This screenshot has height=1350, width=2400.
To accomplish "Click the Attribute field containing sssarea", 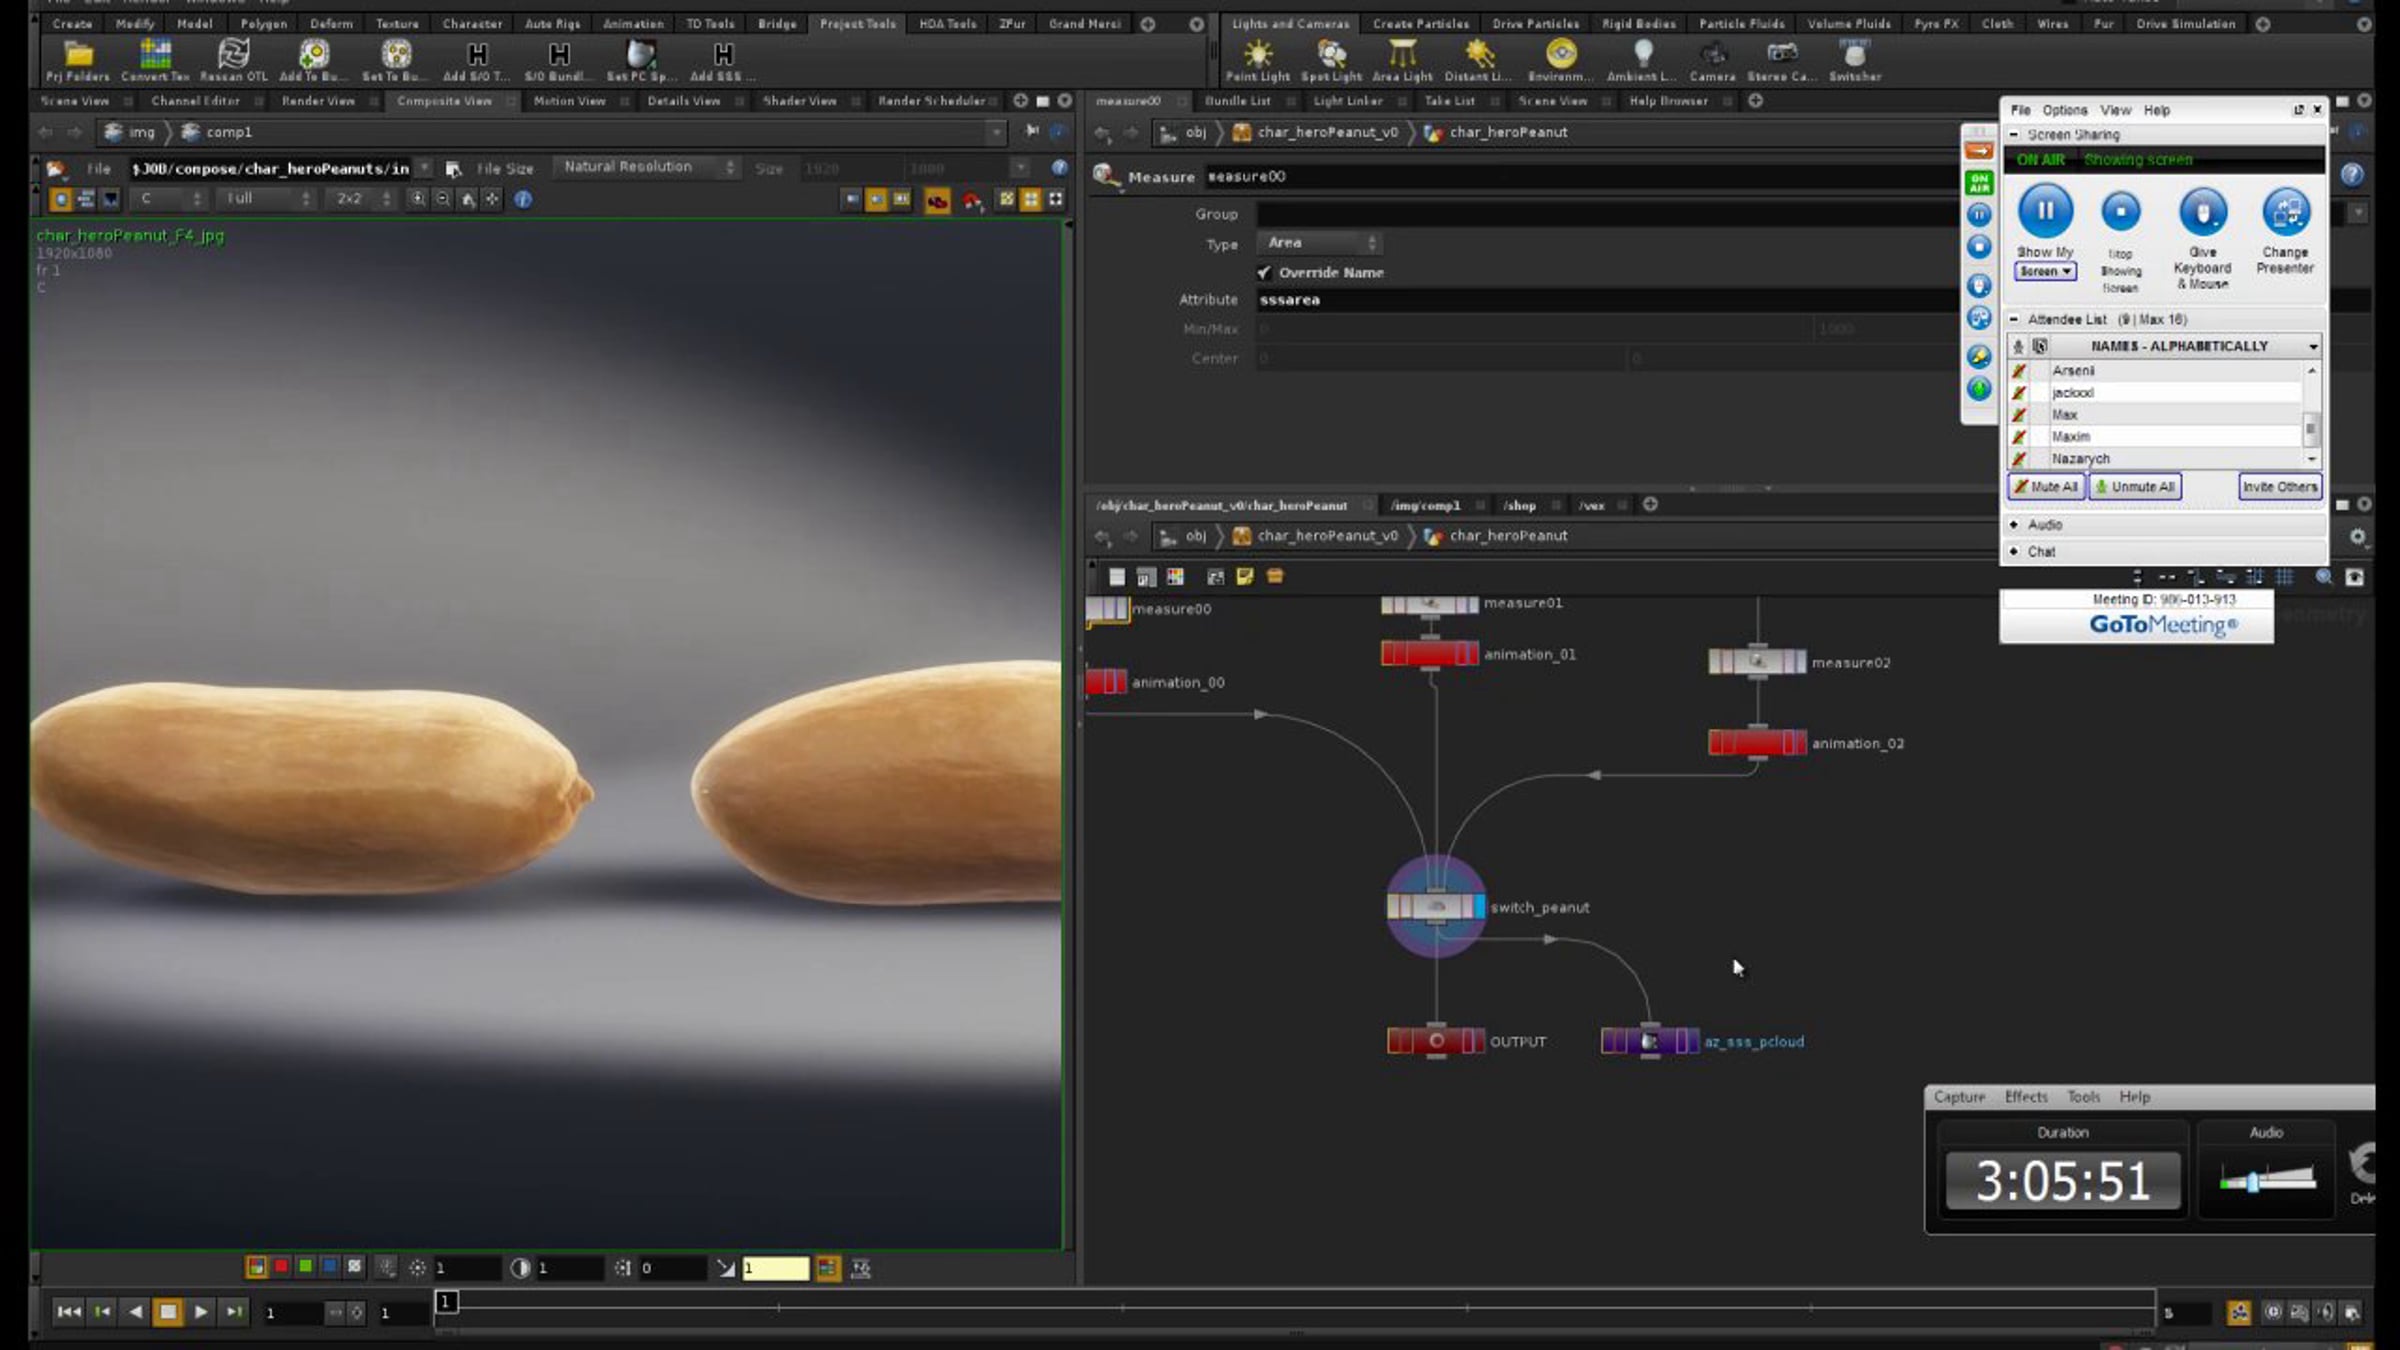I will tap(1607, 300).
